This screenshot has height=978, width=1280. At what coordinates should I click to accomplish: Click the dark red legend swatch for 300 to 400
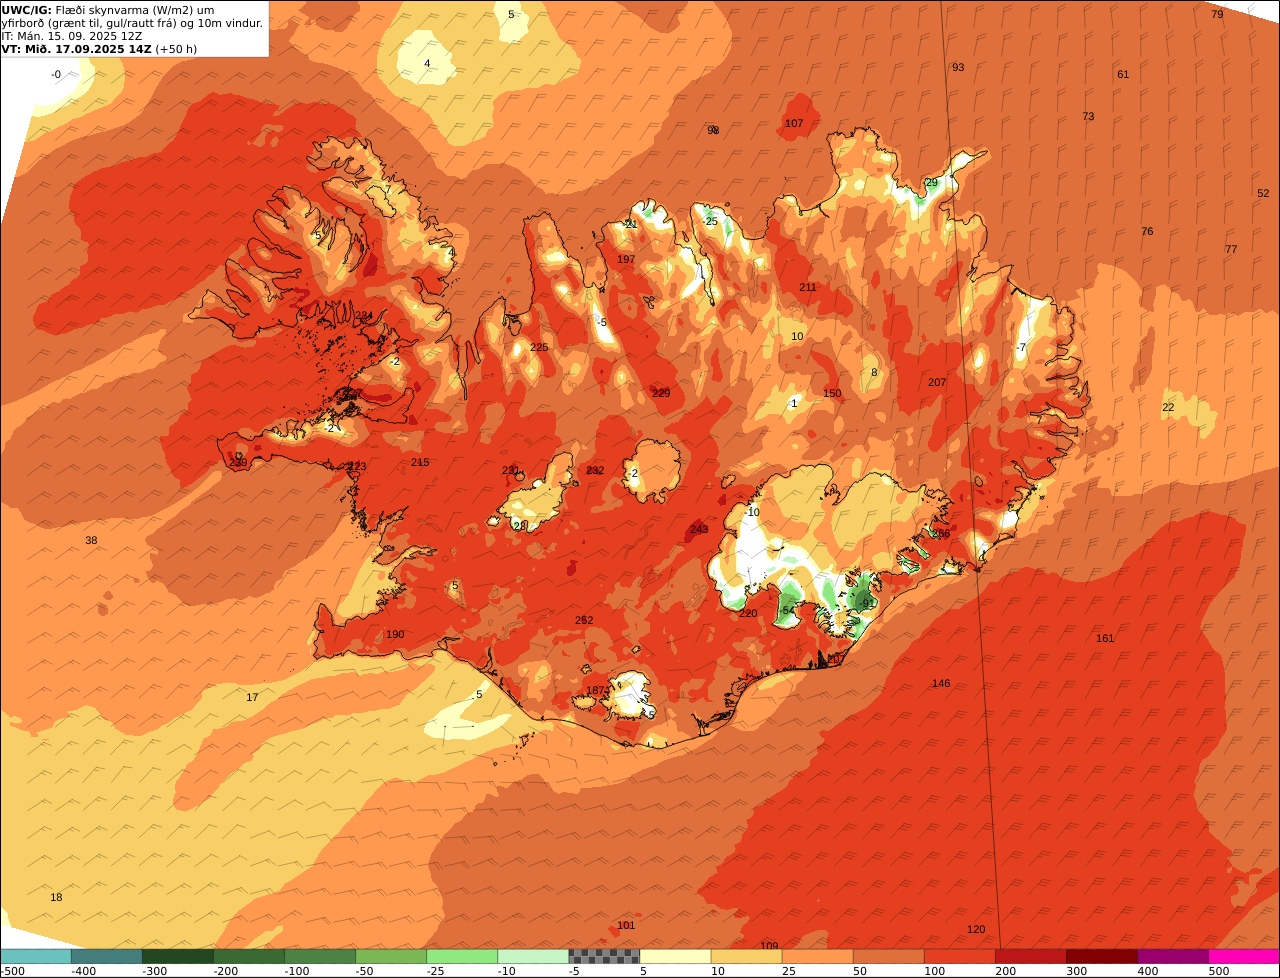pyautogui.click(x=1102, y=957)
